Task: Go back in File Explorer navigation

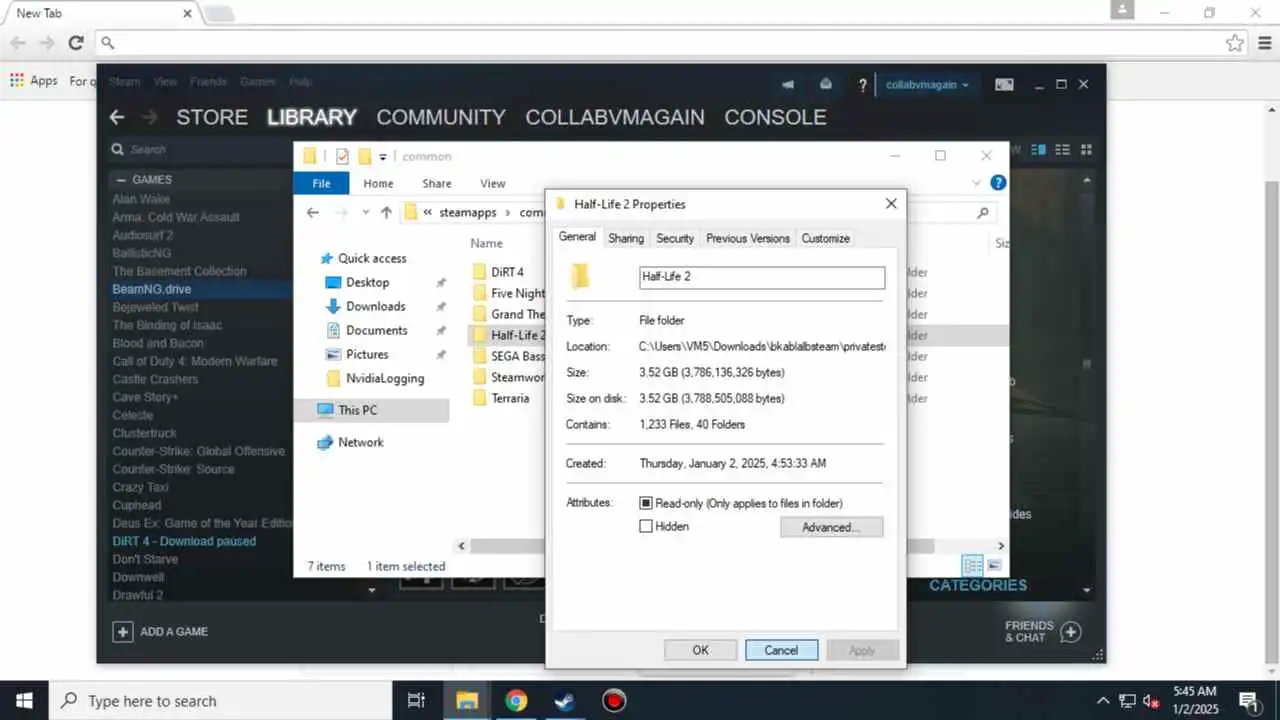Action: [313, 212]
